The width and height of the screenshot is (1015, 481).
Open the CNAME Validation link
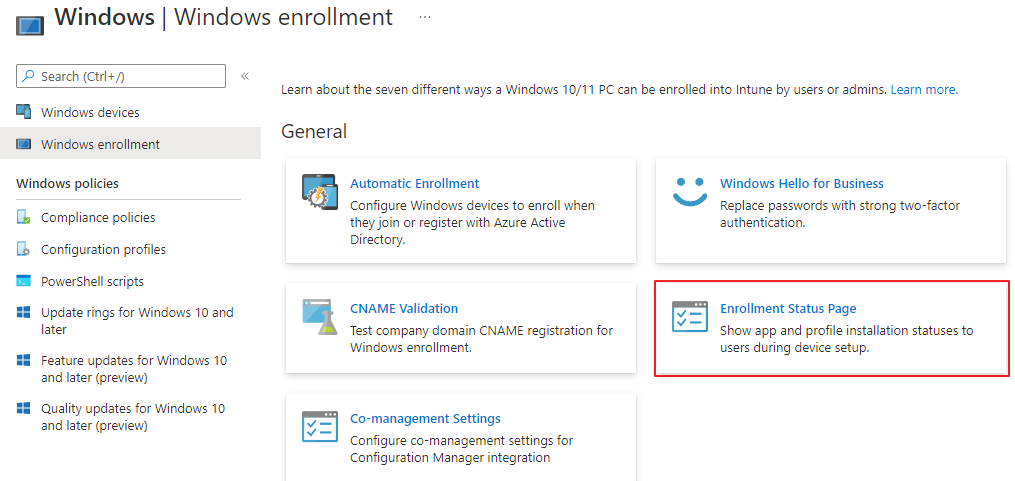404,308
